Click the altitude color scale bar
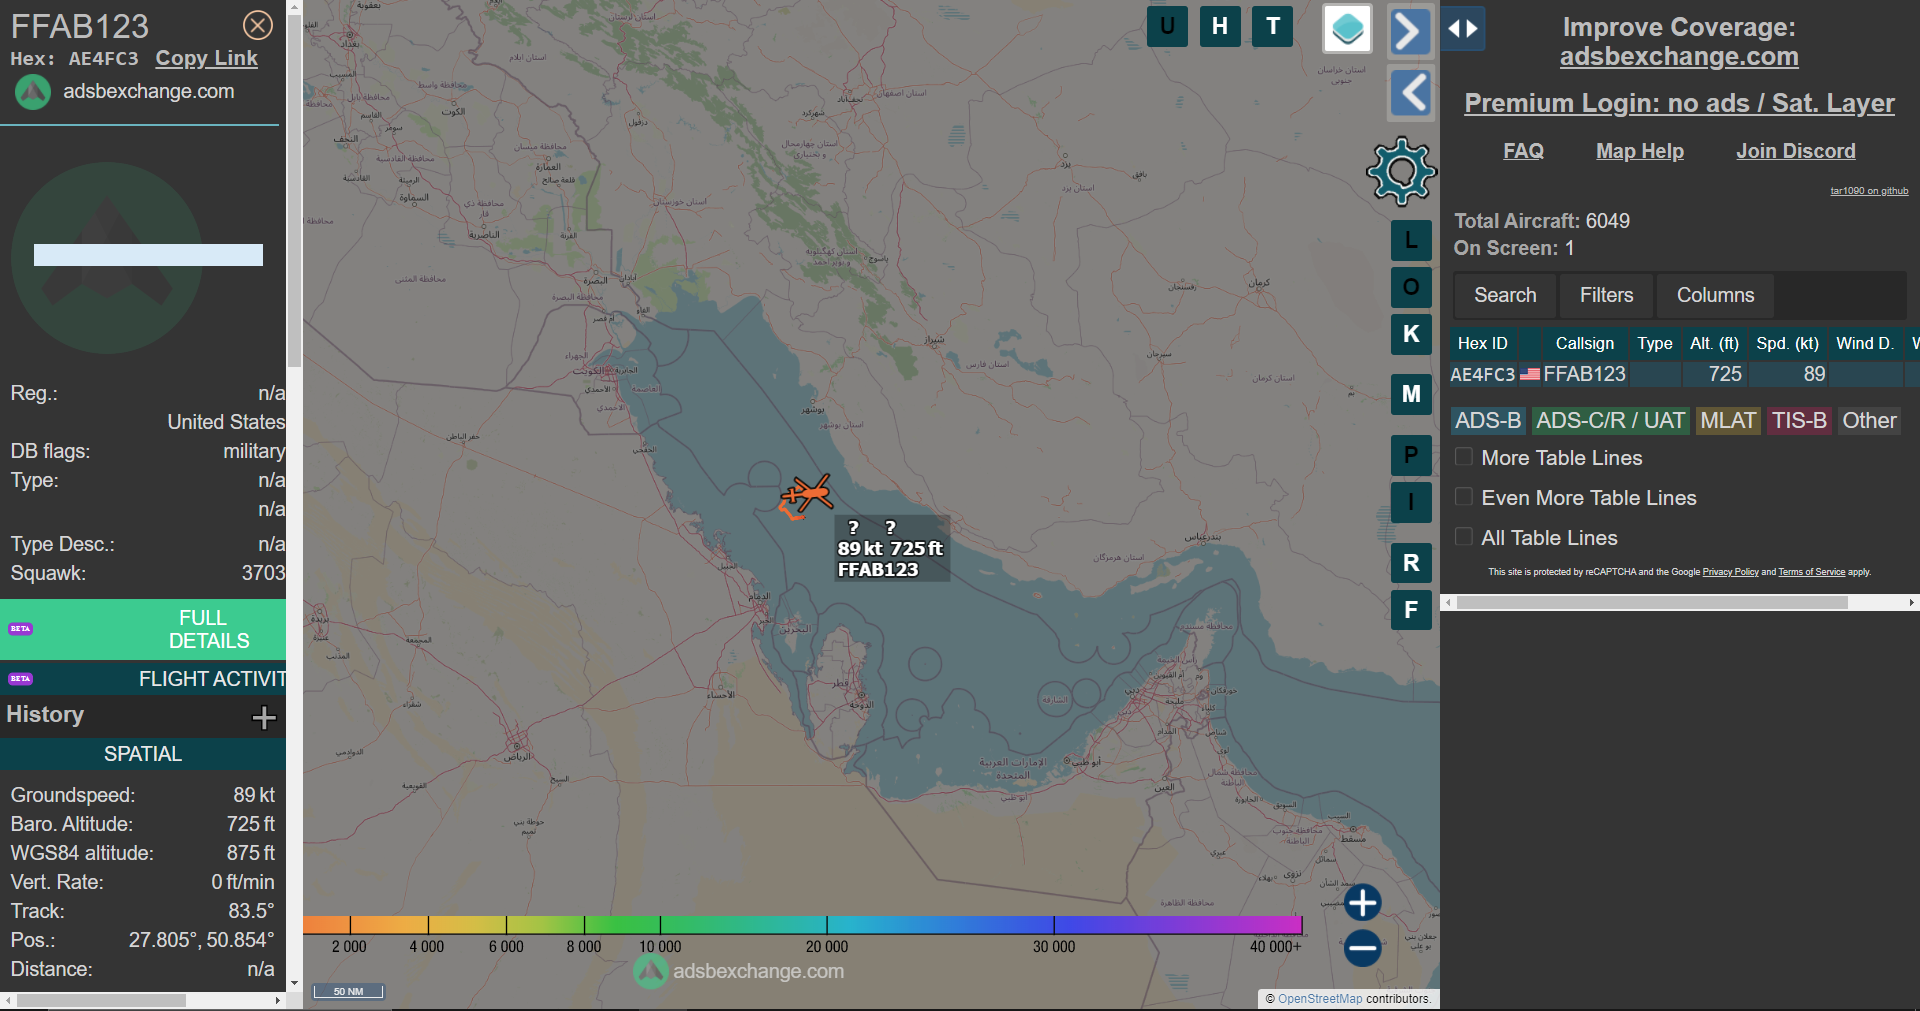Image resolution: width=1920 pixels, height=1011 pixels. point(803,925)
